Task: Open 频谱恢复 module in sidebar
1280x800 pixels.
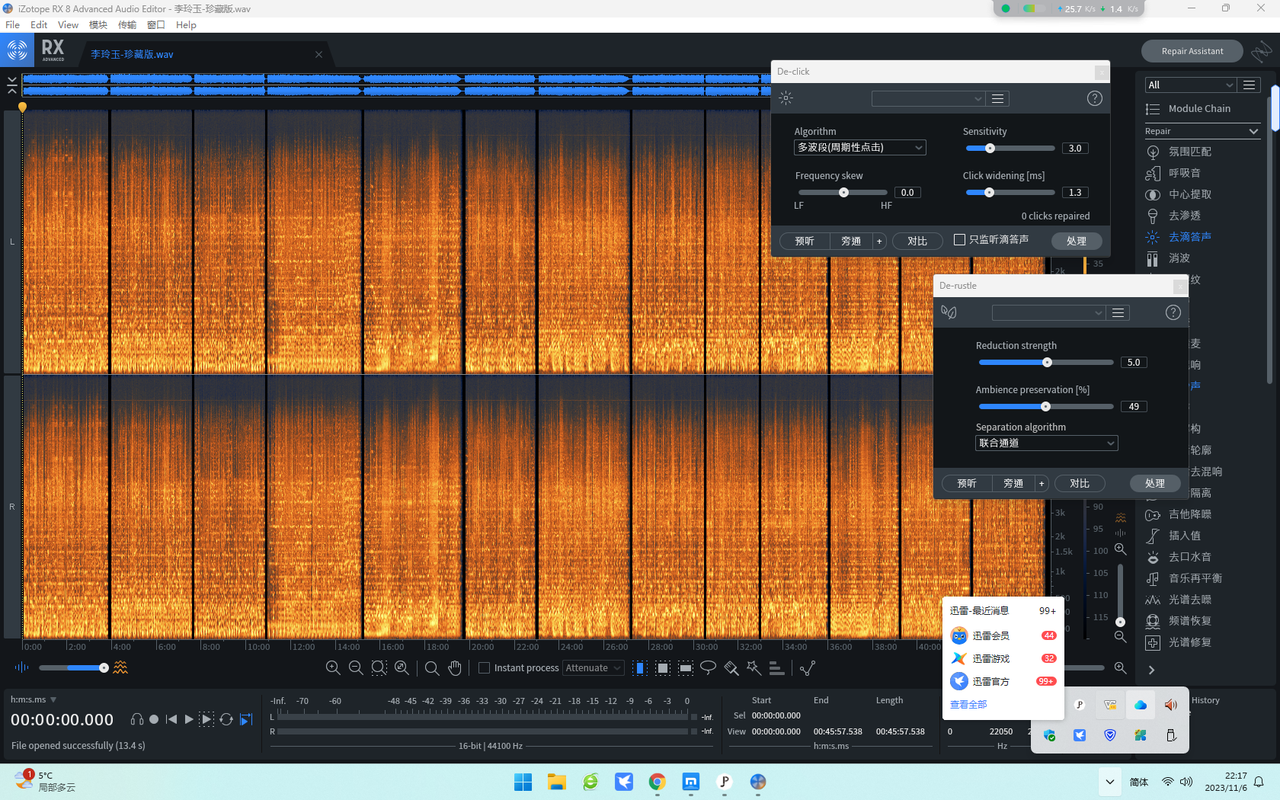Action: coord(1189,621)
